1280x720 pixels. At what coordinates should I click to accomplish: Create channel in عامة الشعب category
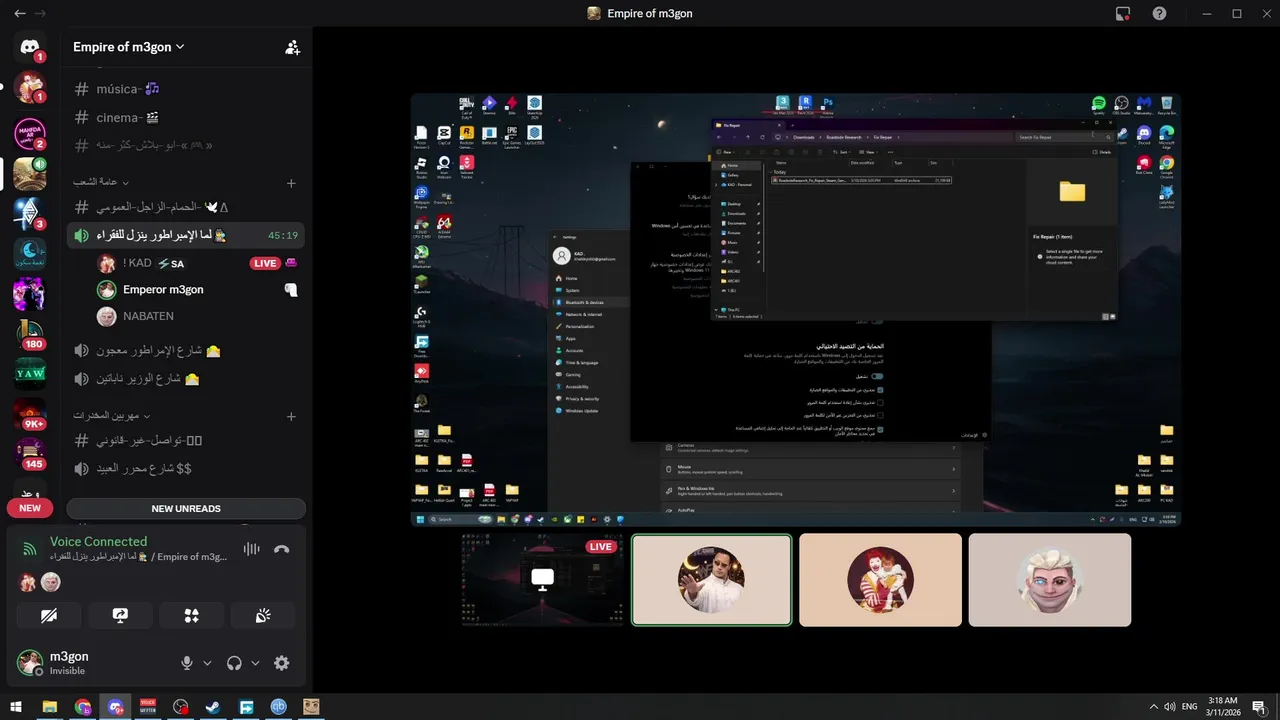[291, 183]
